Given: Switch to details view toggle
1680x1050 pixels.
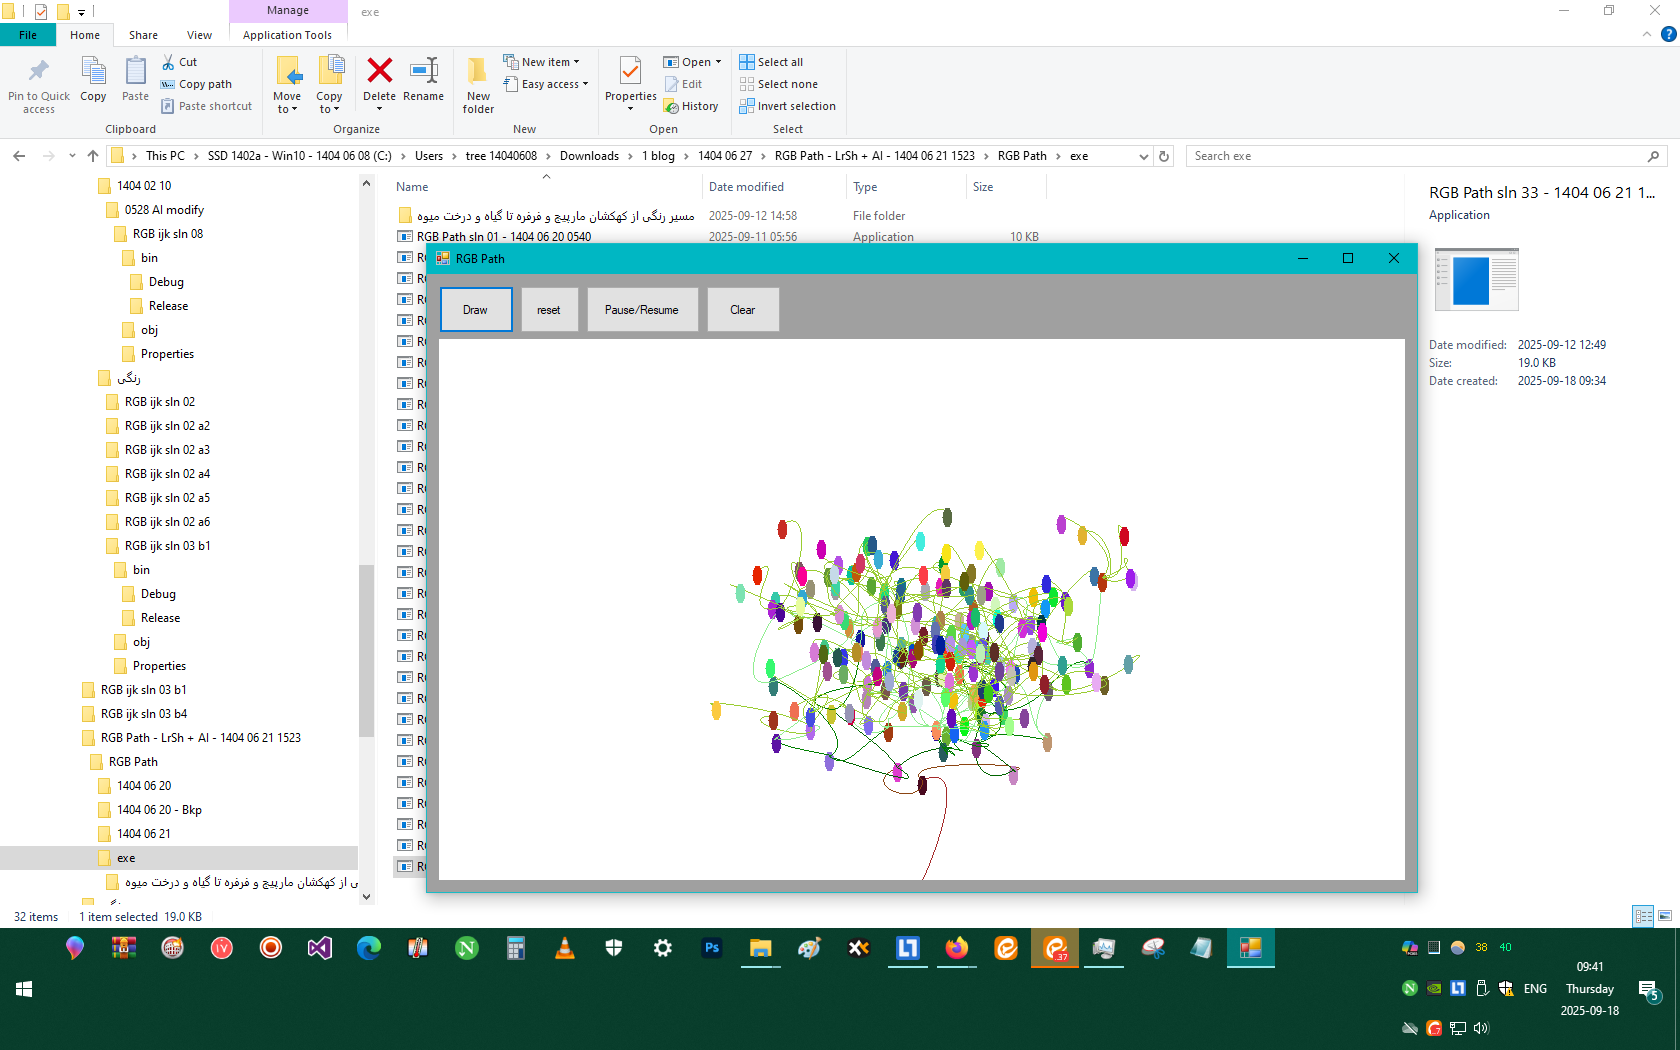Looking at the screenshot, I should [x=1642, y=916].
